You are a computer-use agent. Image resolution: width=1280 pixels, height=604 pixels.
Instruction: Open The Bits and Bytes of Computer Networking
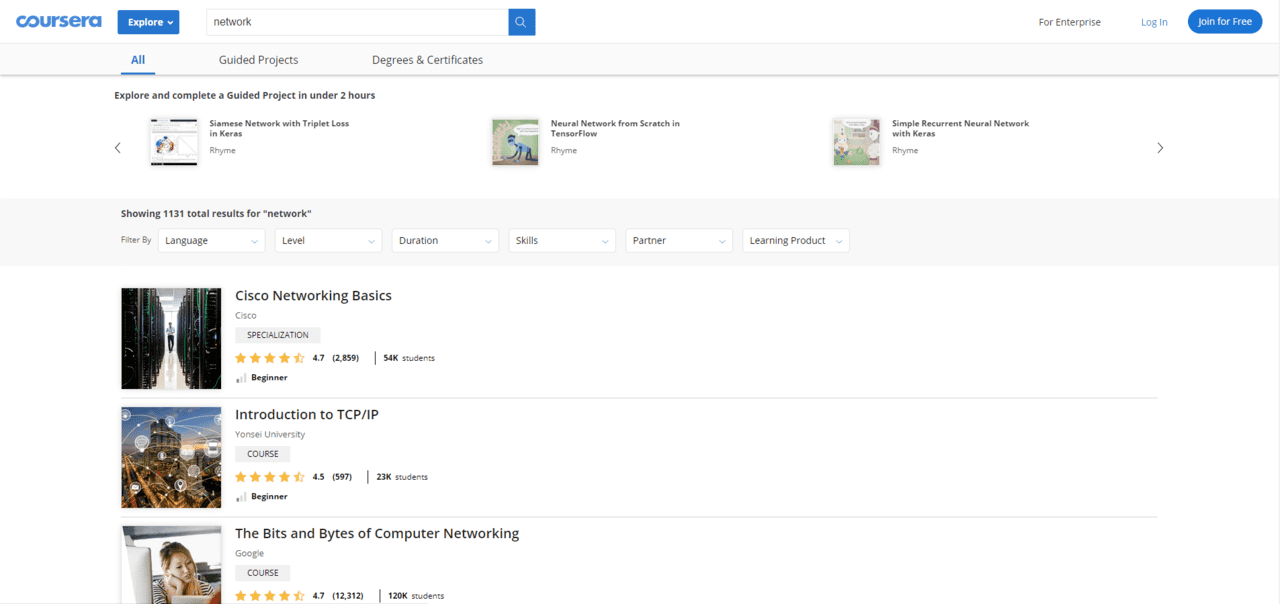(x=377, y=534)
